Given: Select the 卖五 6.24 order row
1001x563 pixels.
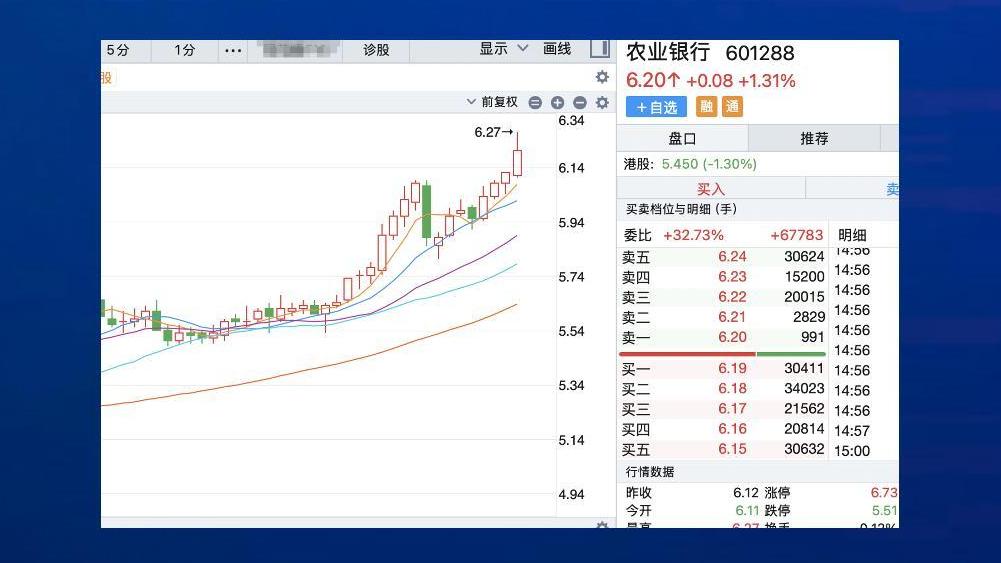Looking at the screenshot, I should point(723,257).
